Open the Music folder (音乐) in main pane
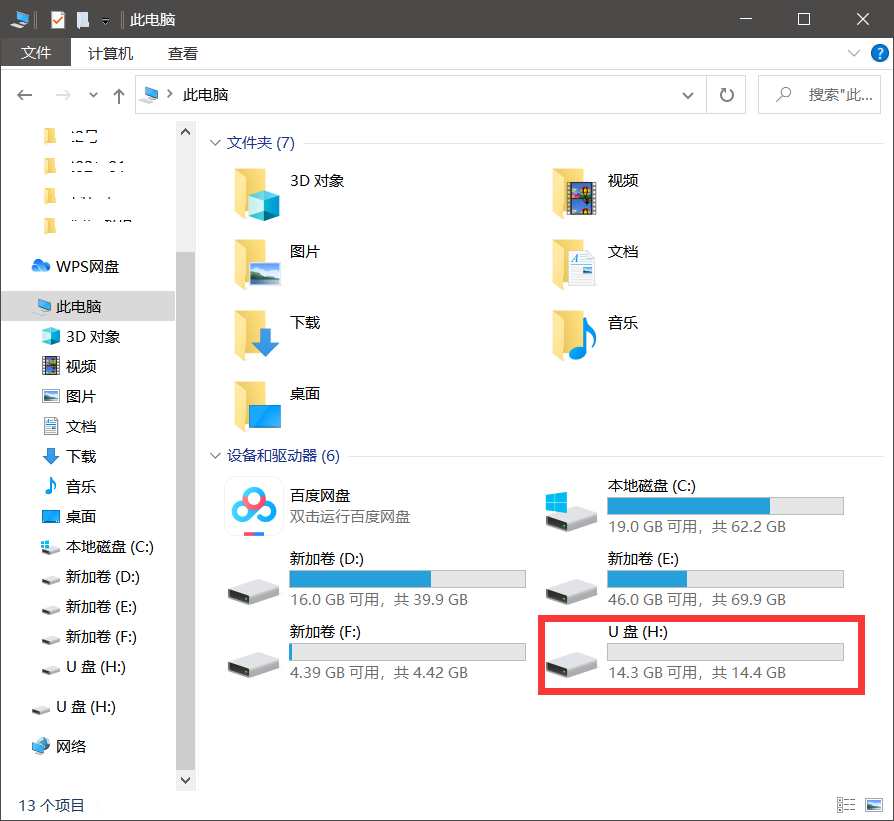The height and width of the screenshot is (821, 894). click(x=574, y=334)
